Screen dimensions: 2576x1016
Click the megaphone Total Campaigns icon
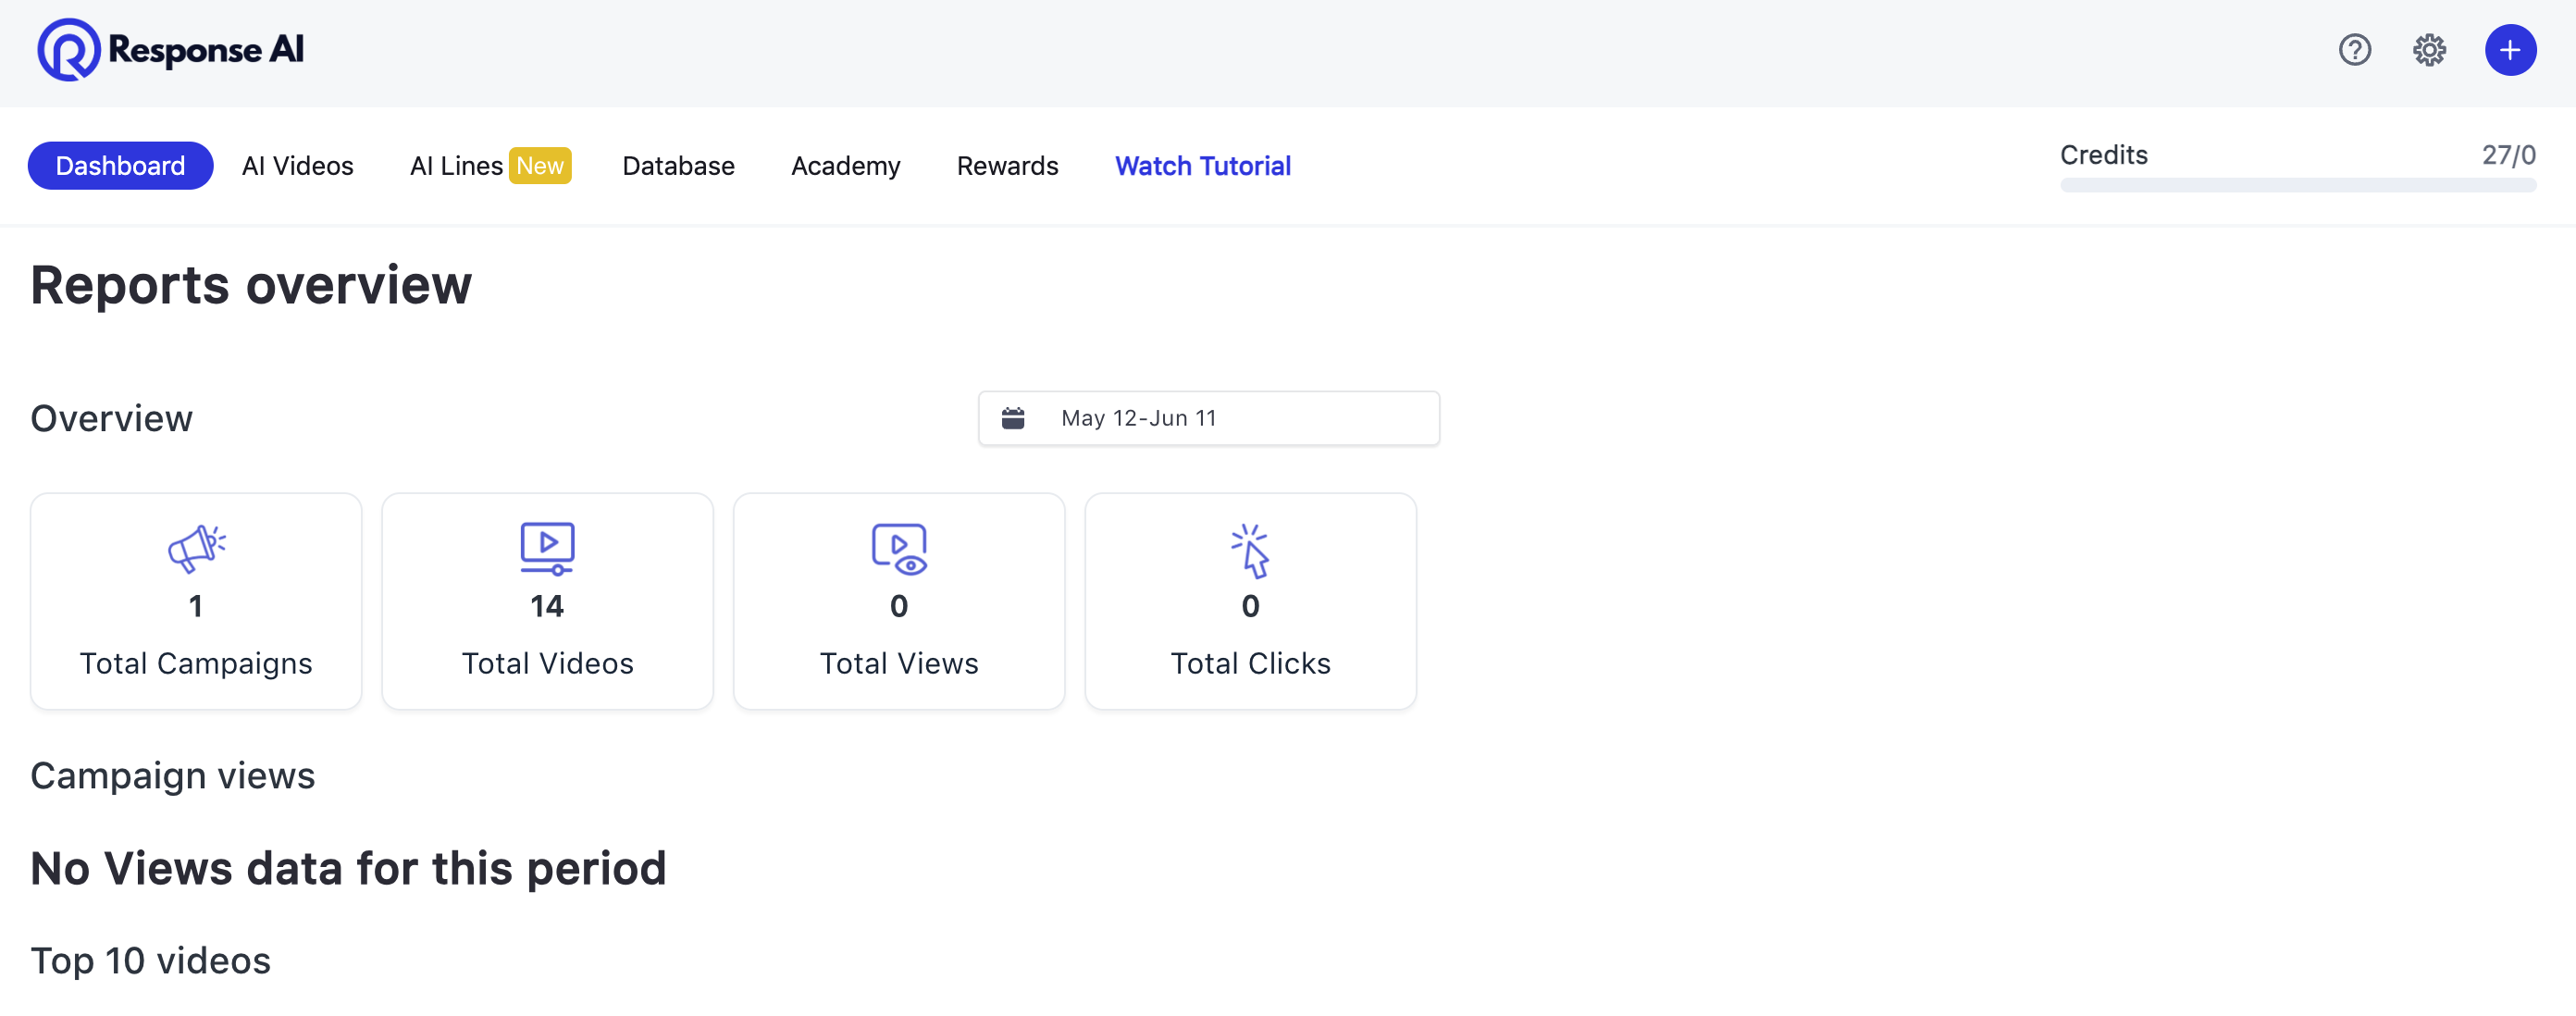tap(196, 548)
